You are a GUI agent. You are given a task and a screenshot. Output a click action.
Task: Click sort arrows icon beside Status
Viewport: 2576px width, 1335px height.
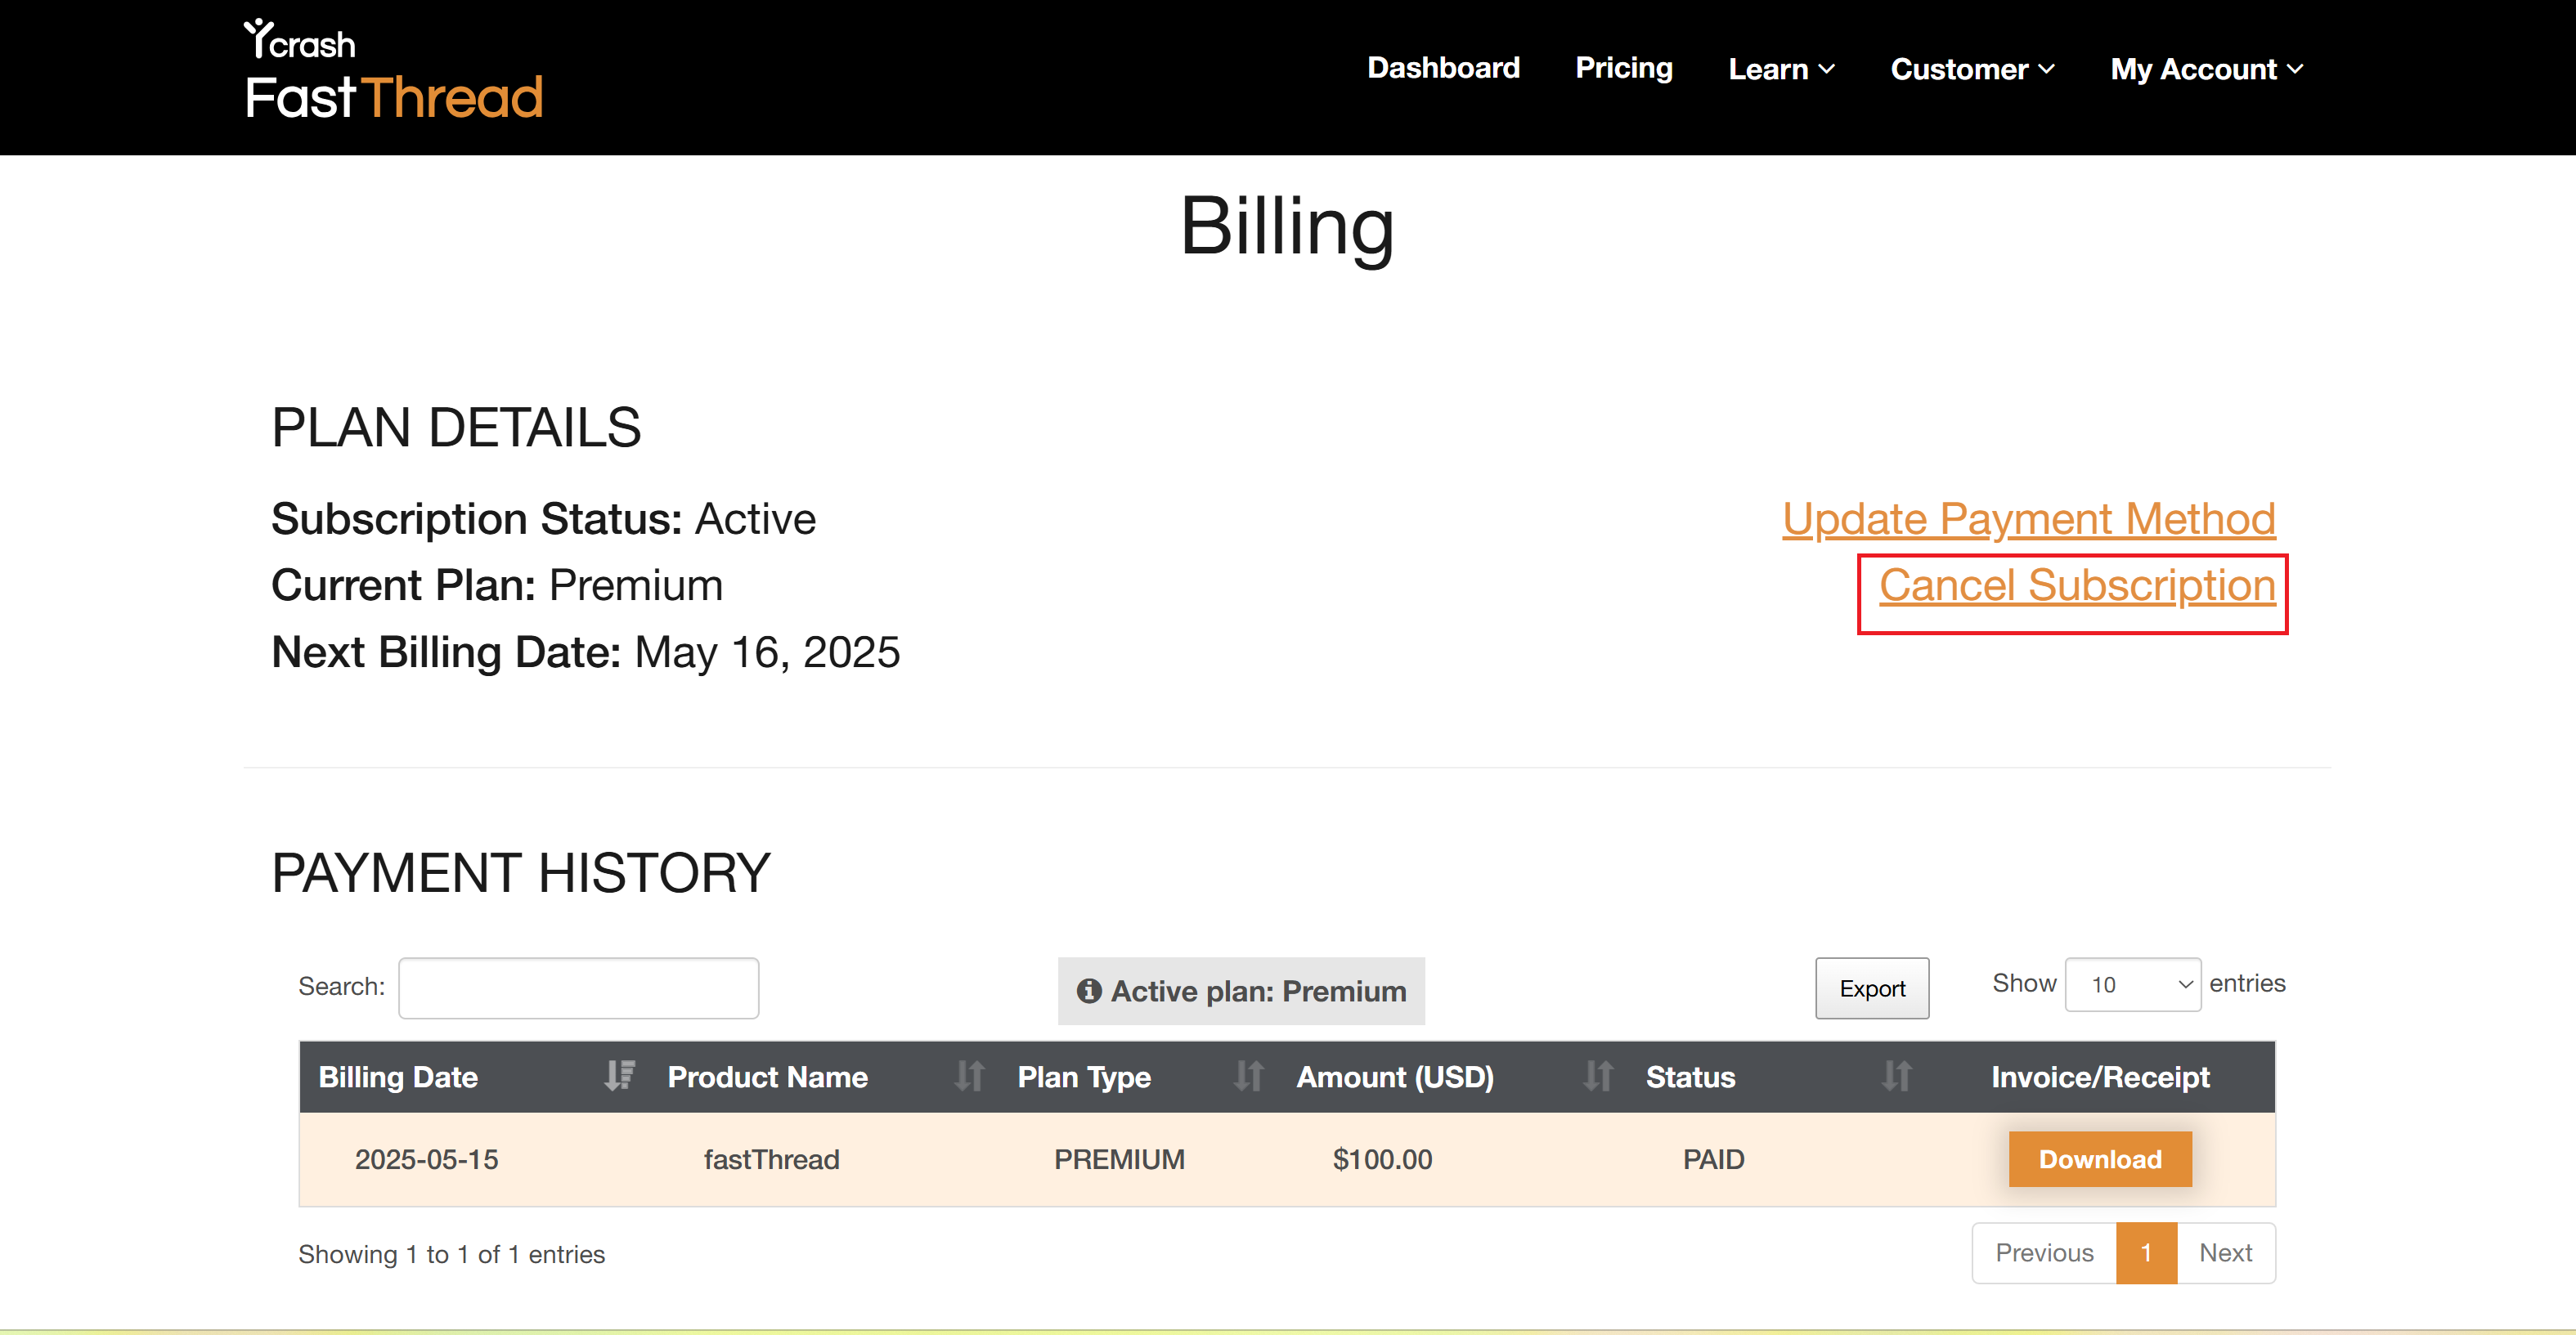(1896, 1076)
